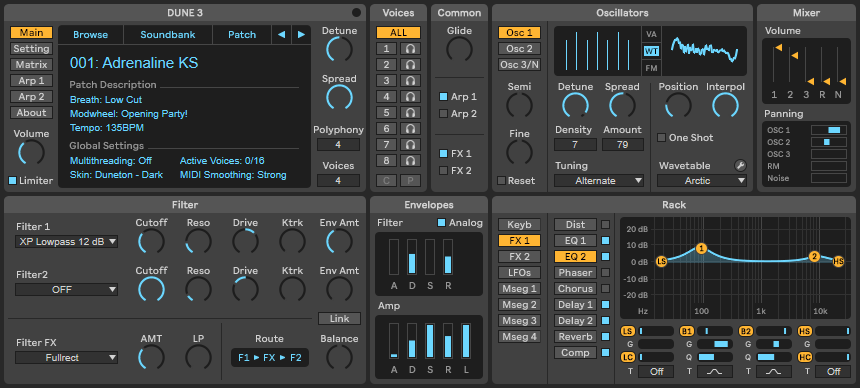The height and width of the screenshot is (388, 860).
Task: Click the waveform preview in Oscillators display
Action: pos(705,50)
